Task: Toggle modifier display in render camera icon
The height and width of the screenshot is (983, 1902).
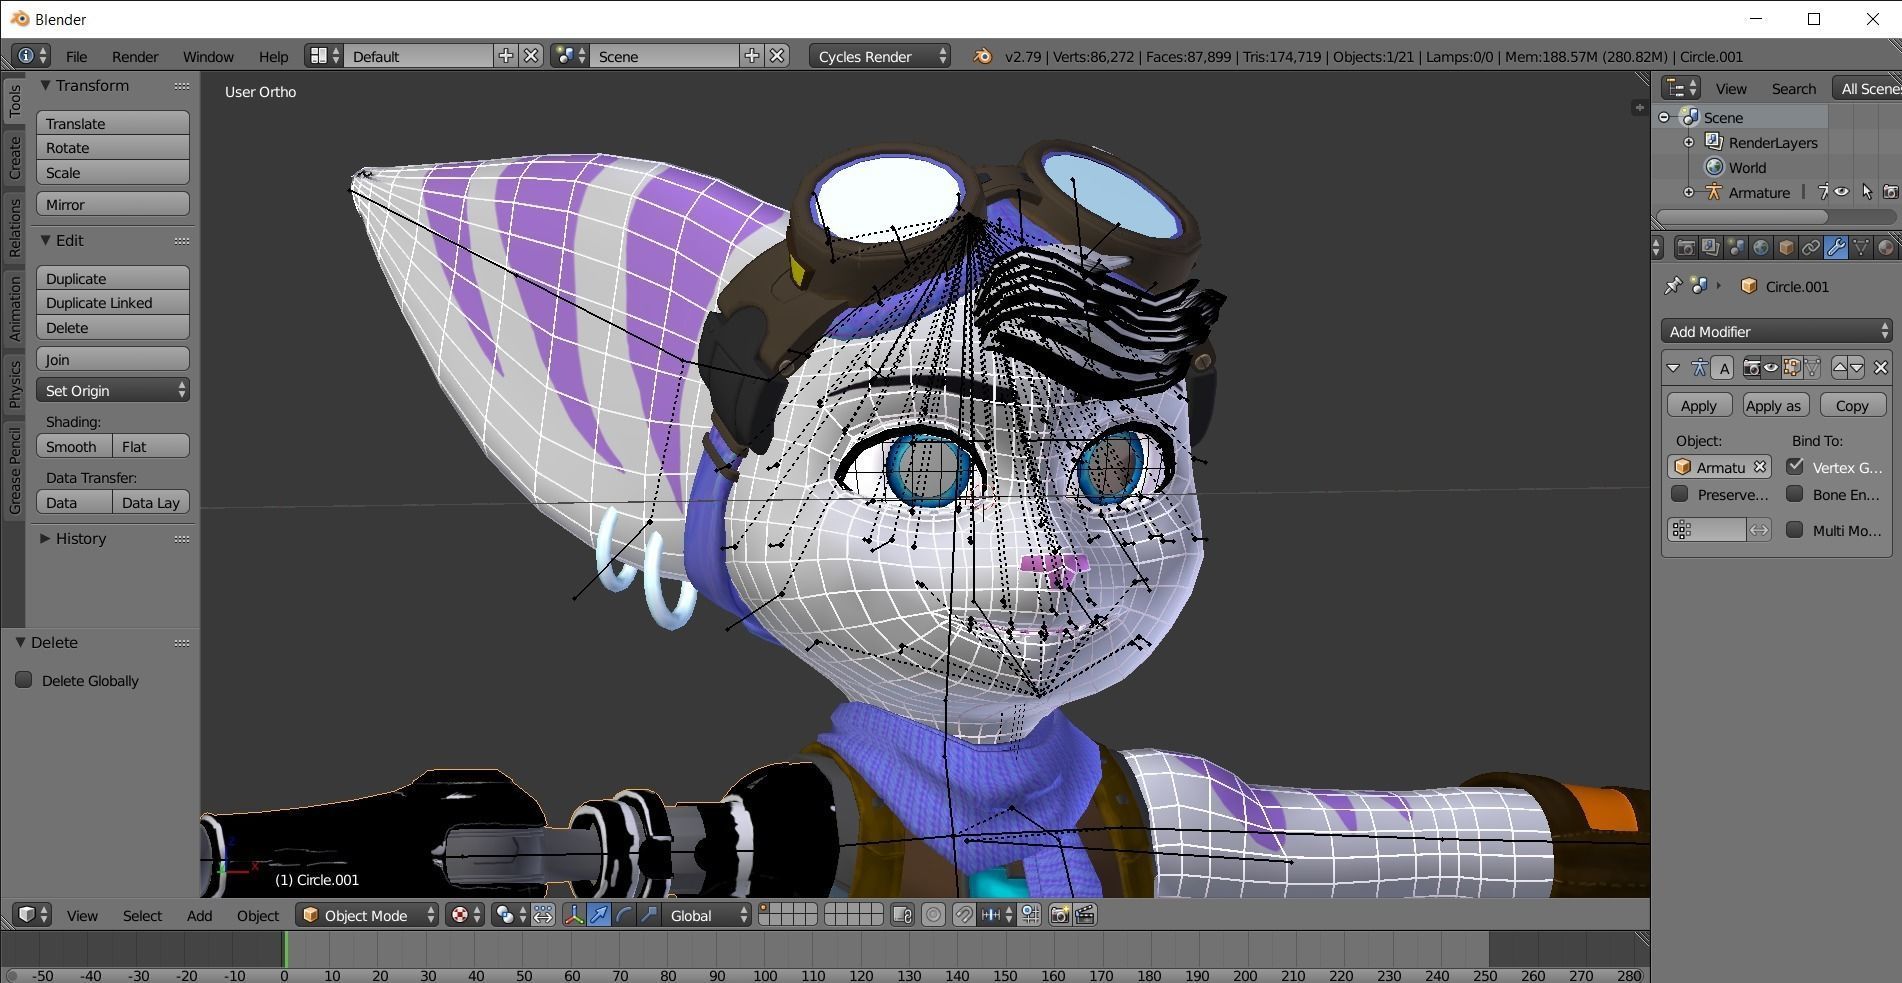Action: coord(1751,368)
